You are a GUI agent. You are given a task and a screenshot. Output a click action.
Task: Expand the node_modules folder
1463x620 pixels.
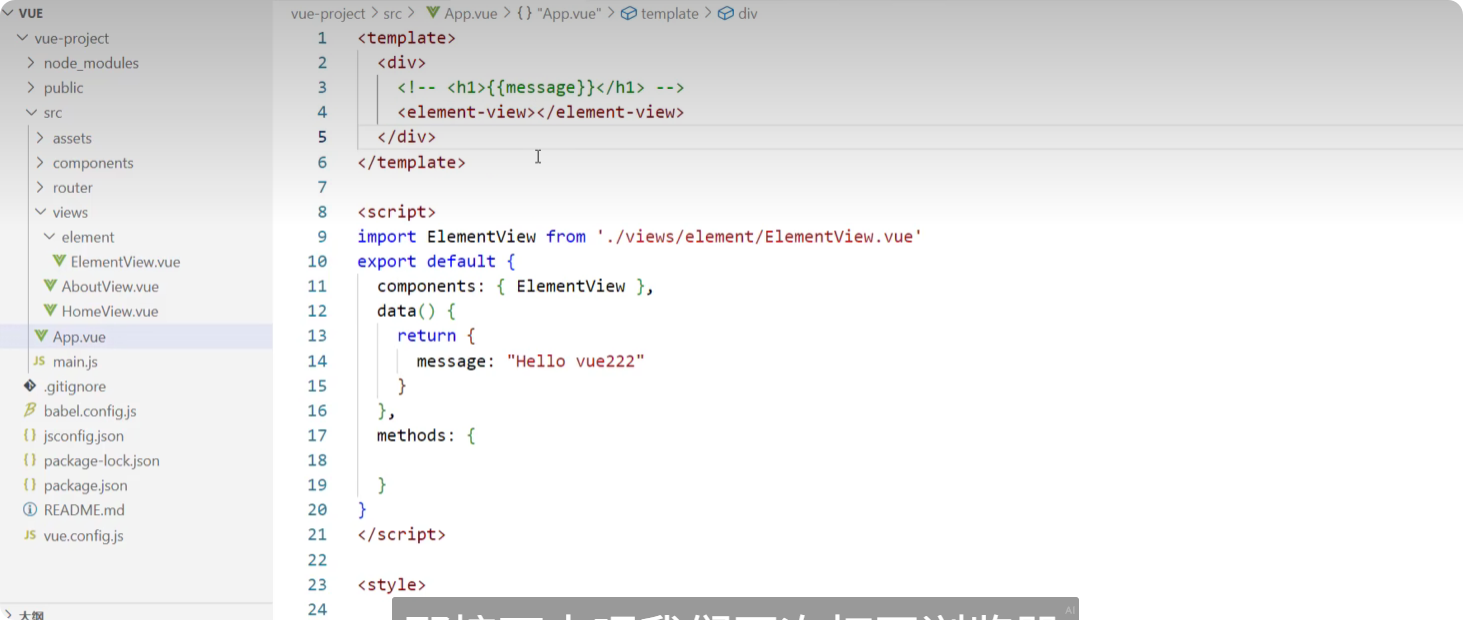(x=31, y=63)
